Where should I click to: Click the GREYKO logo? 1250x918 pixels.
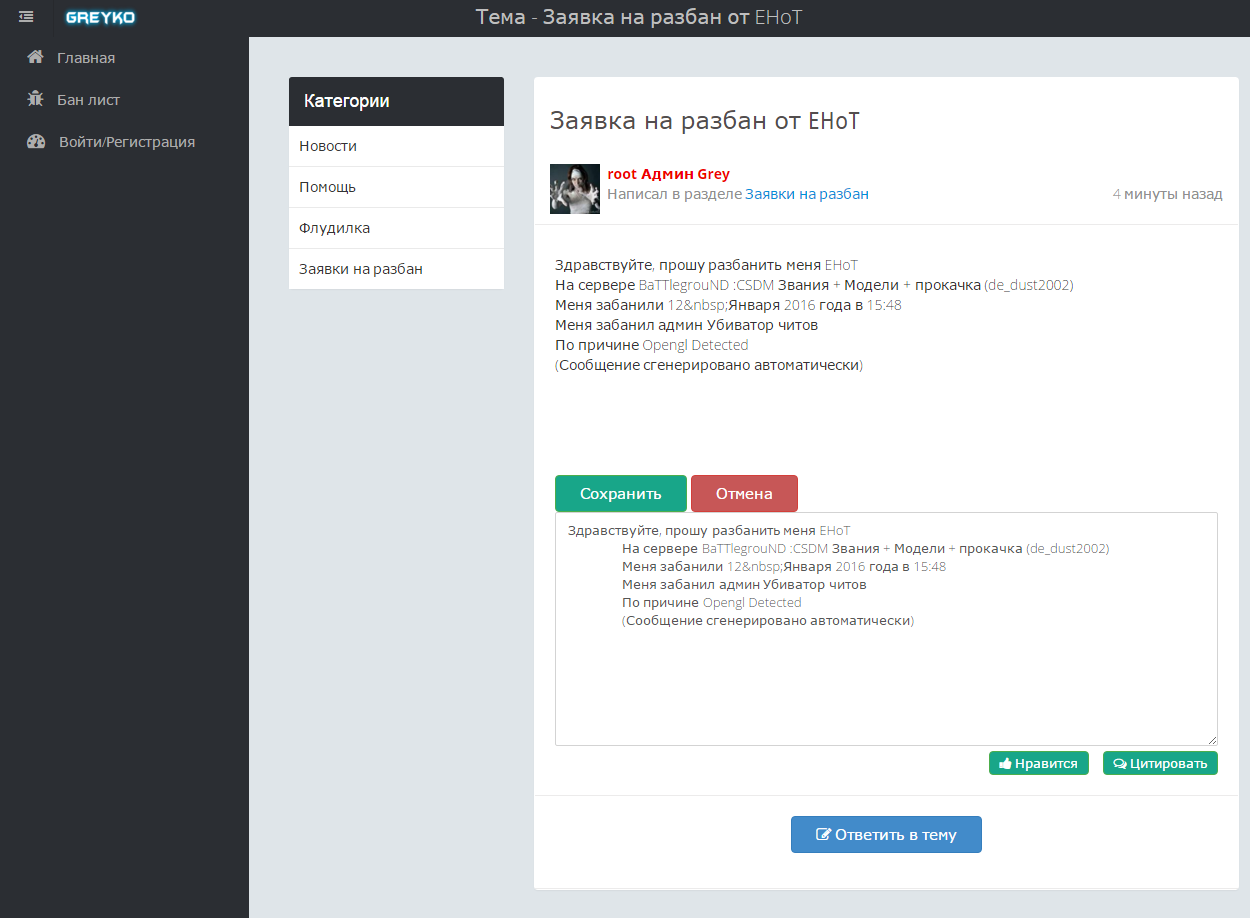pos(100,17)
